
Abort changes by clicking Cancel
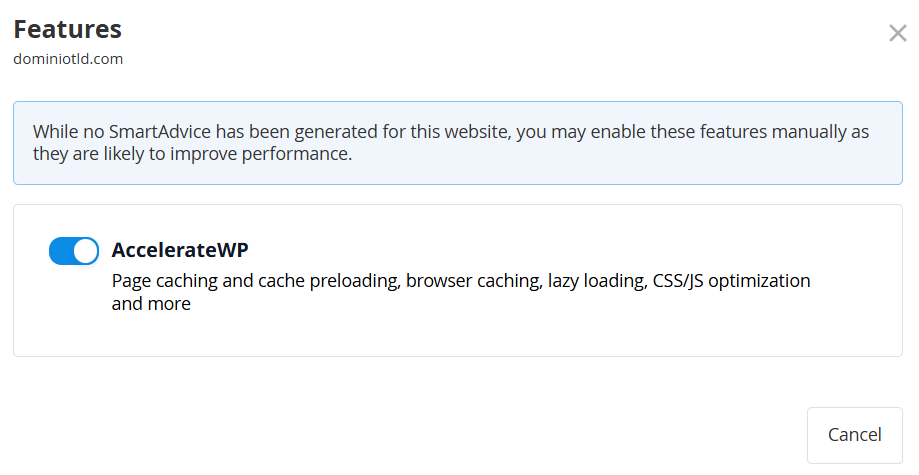click(855, 435)
